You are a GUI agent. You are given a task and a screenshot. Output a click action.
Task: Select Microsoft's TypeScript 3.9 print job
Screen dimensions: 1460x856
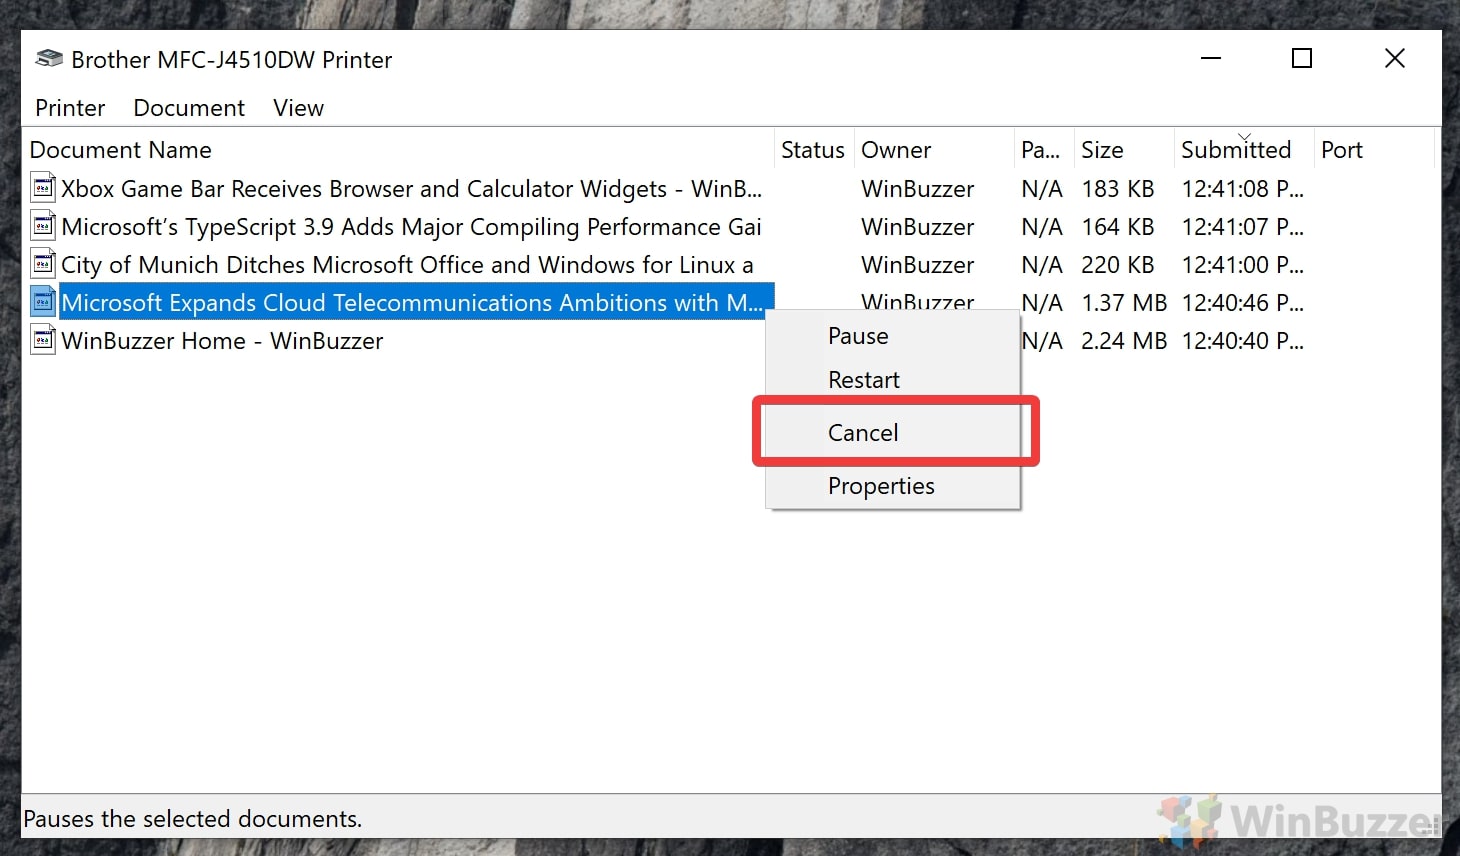pos(411,227)
